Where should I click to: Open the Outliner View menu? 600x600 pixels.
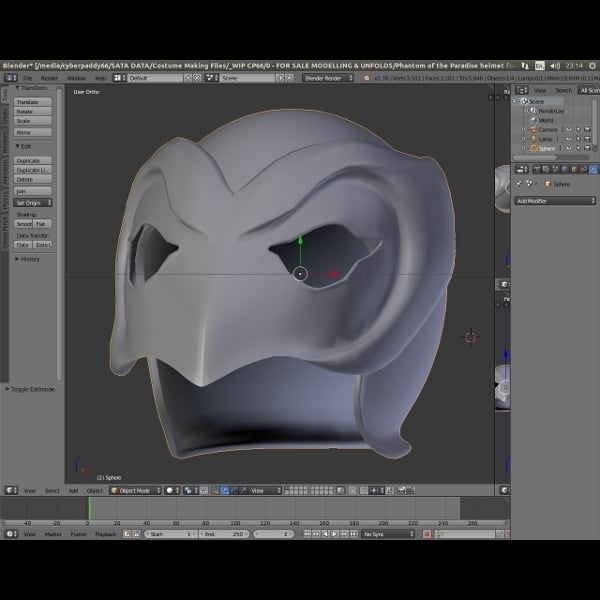tap(540, 91)
